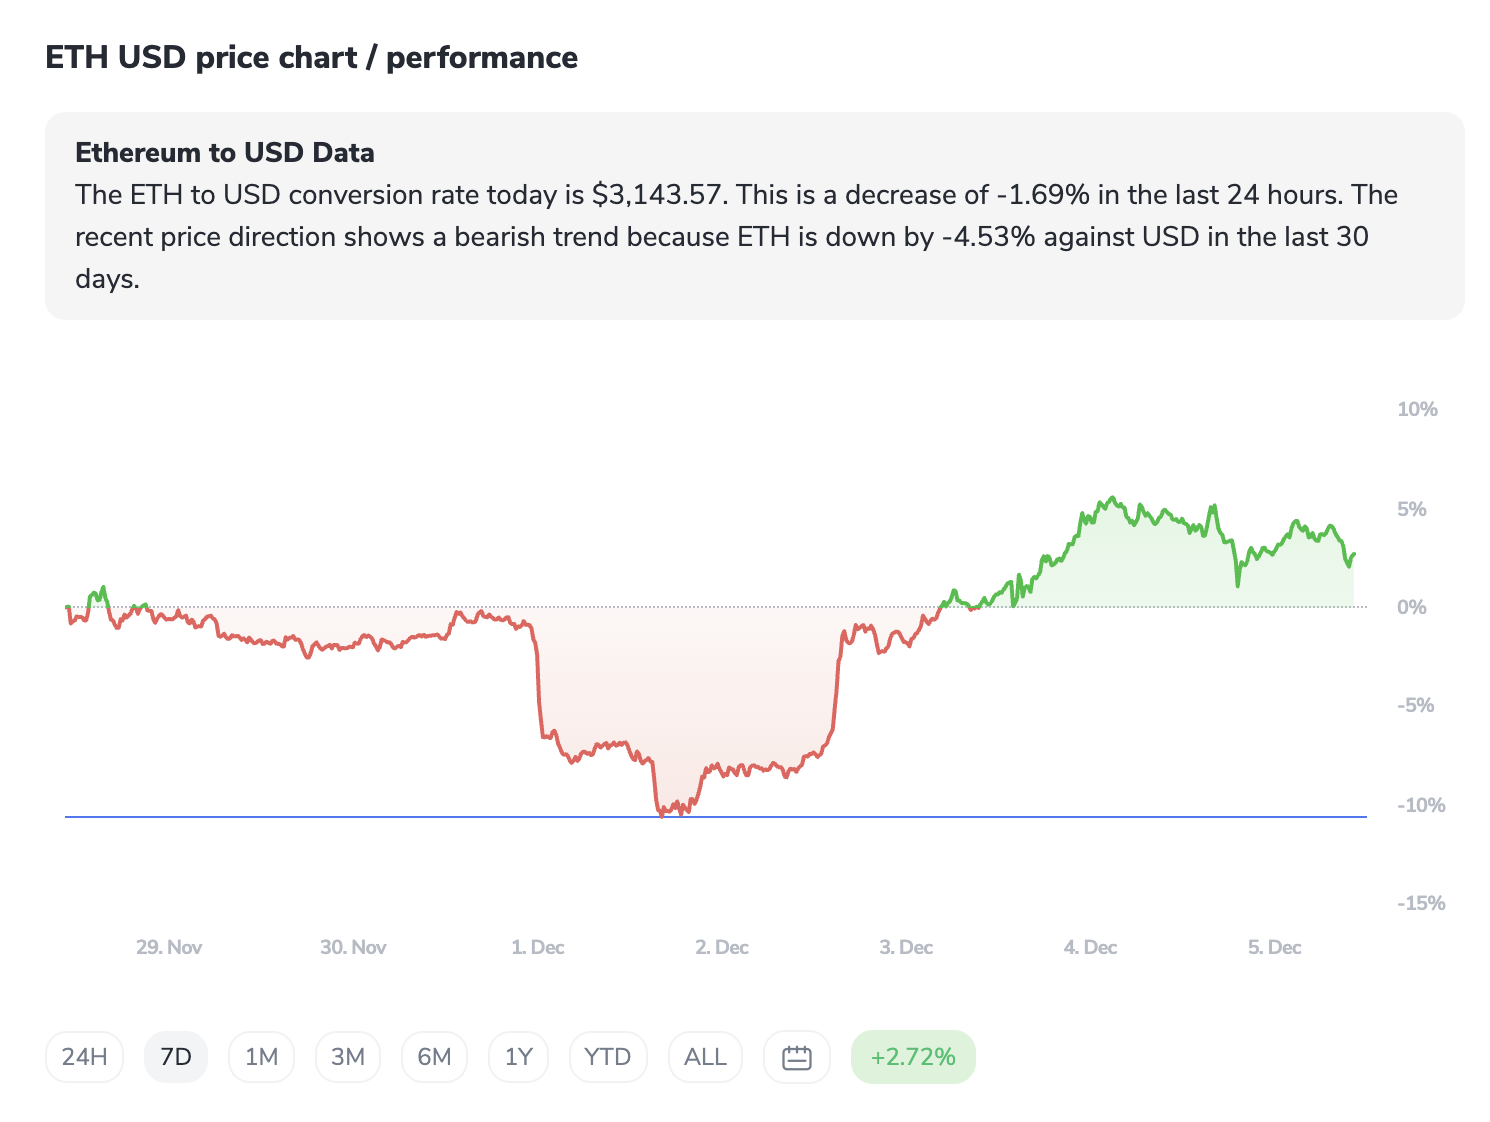Click the 0% baseline axis label
This screenshot has width=1490, height=1122.
[x=1411, y=607]
